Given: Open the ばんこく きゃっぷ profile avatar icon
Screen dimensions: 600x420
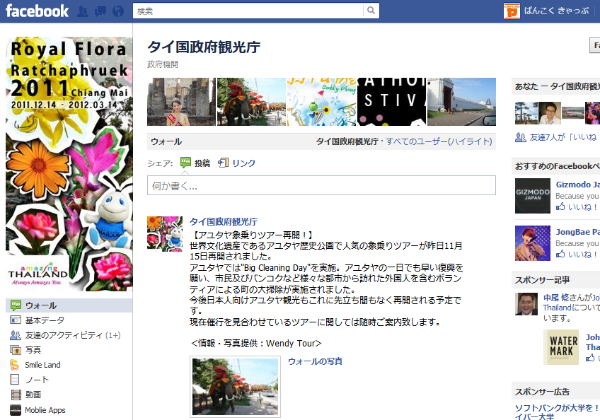Looking at the screenshot, I should tap(512, 11).
